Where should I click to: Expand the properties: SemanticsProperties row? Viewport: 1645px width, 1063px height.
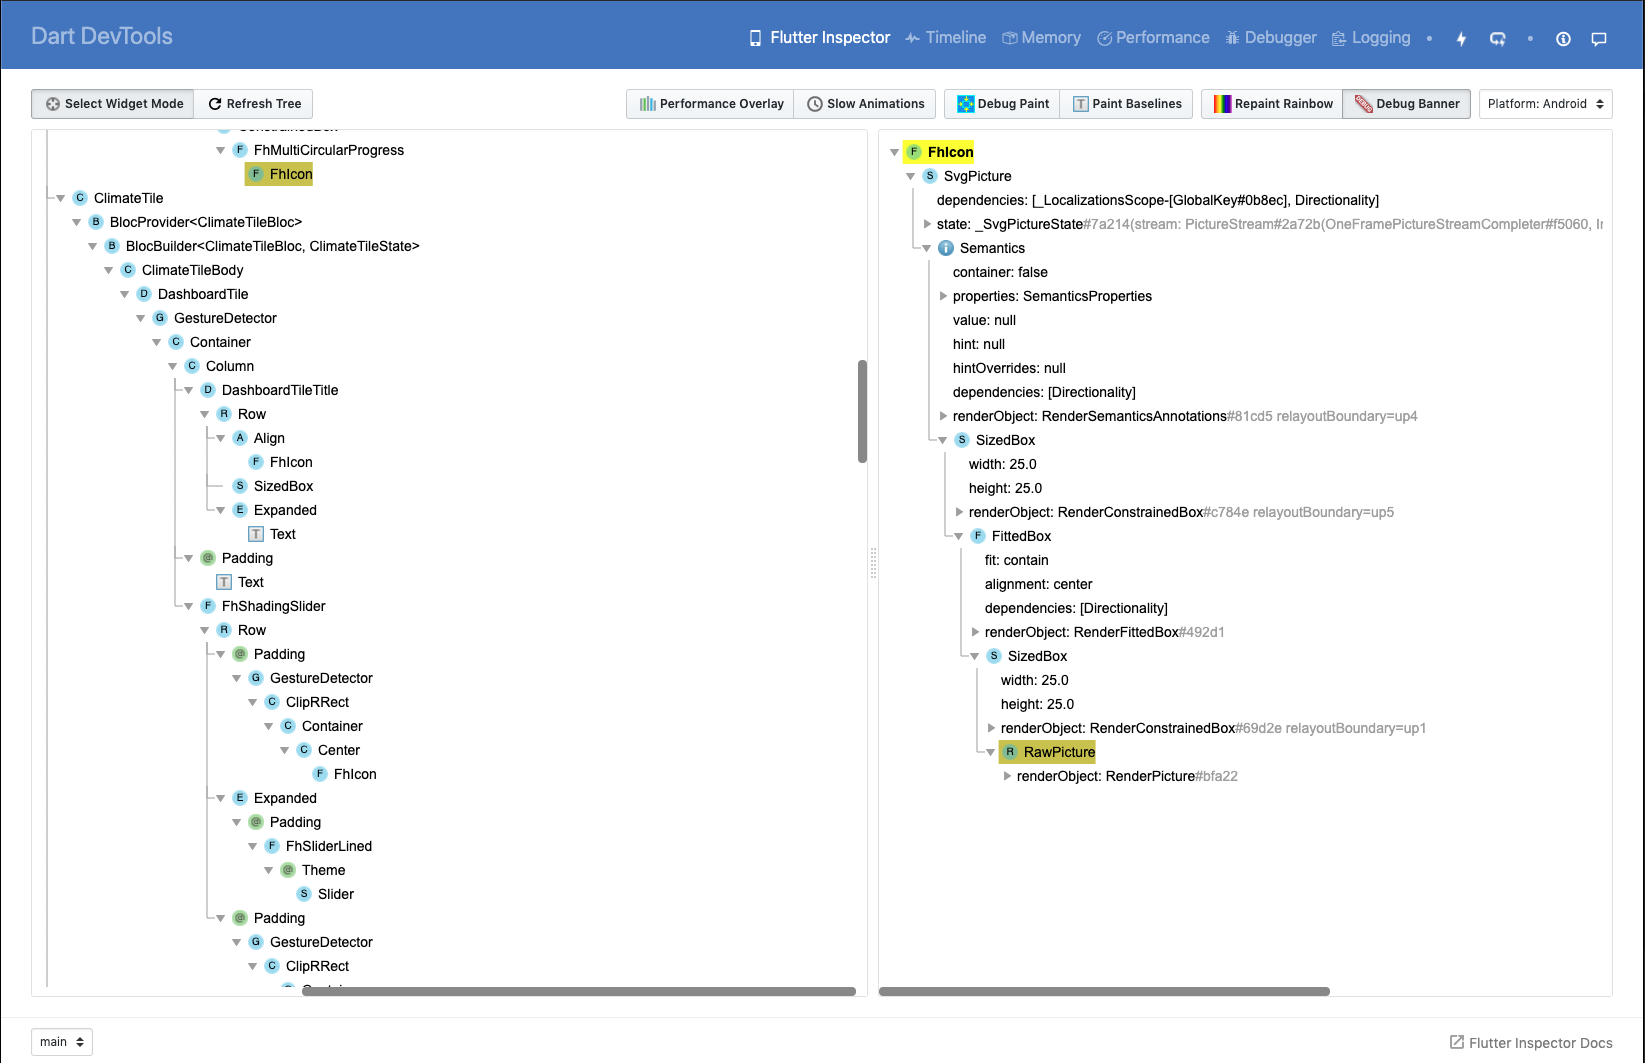click(x=943, y=296)
